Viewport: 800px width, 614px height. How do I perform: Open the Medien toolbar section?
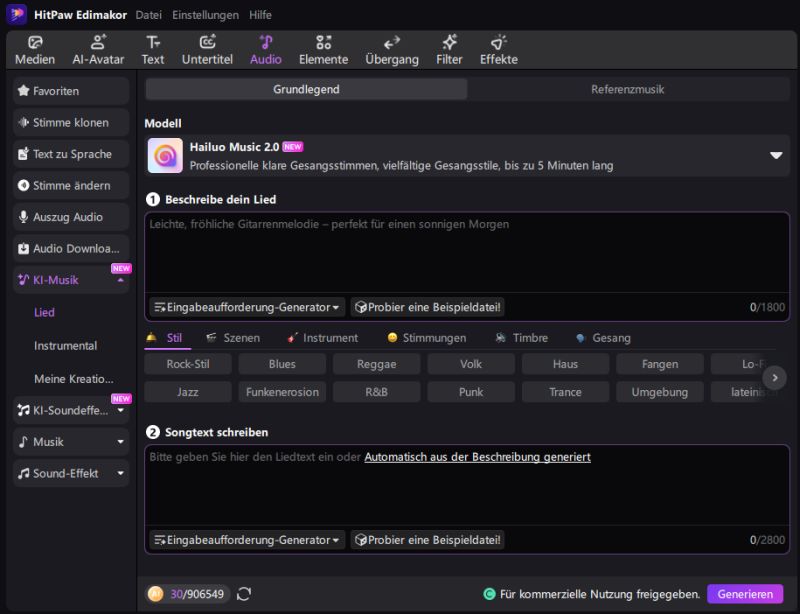[35, 50]
